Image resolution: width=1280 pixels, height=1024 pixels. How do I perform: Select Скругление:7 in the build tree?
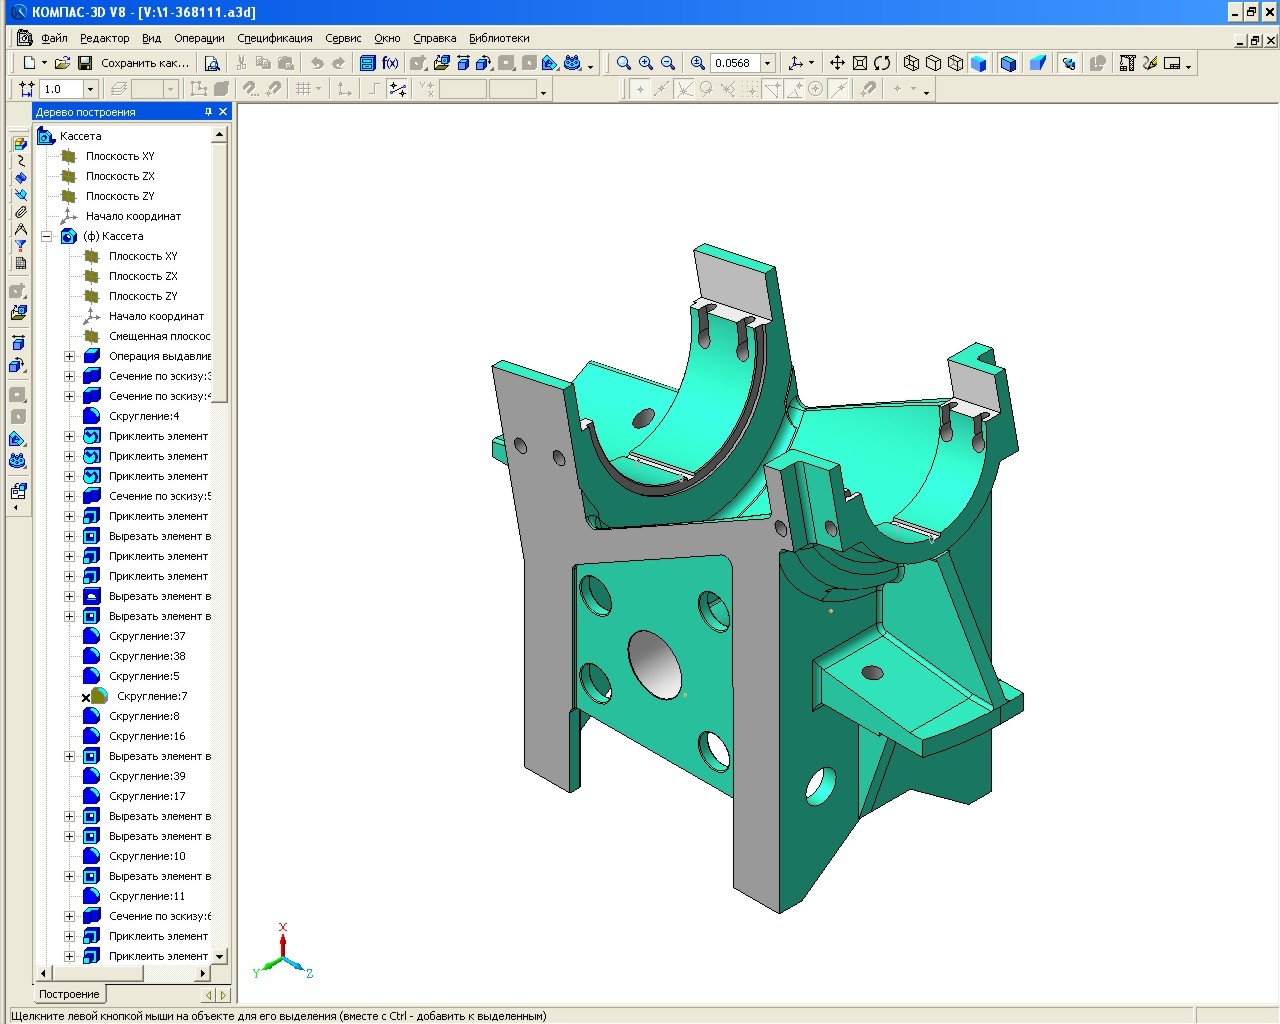[152, 696]
